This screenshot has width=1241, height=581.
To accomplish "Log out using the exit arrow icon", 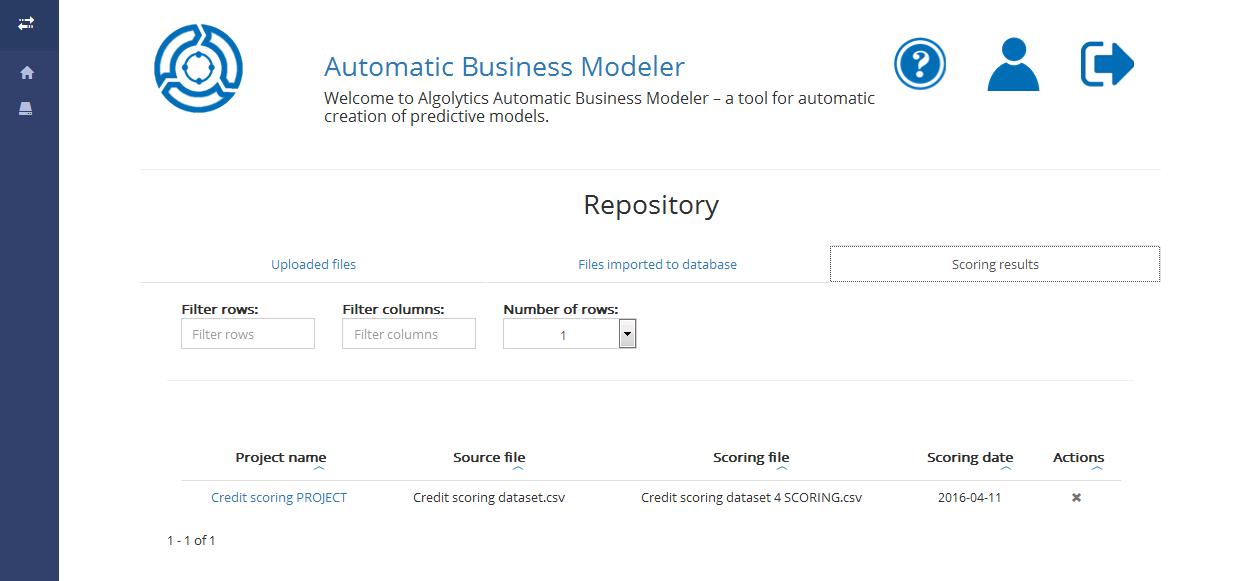I will click(x=1107, y=65).
